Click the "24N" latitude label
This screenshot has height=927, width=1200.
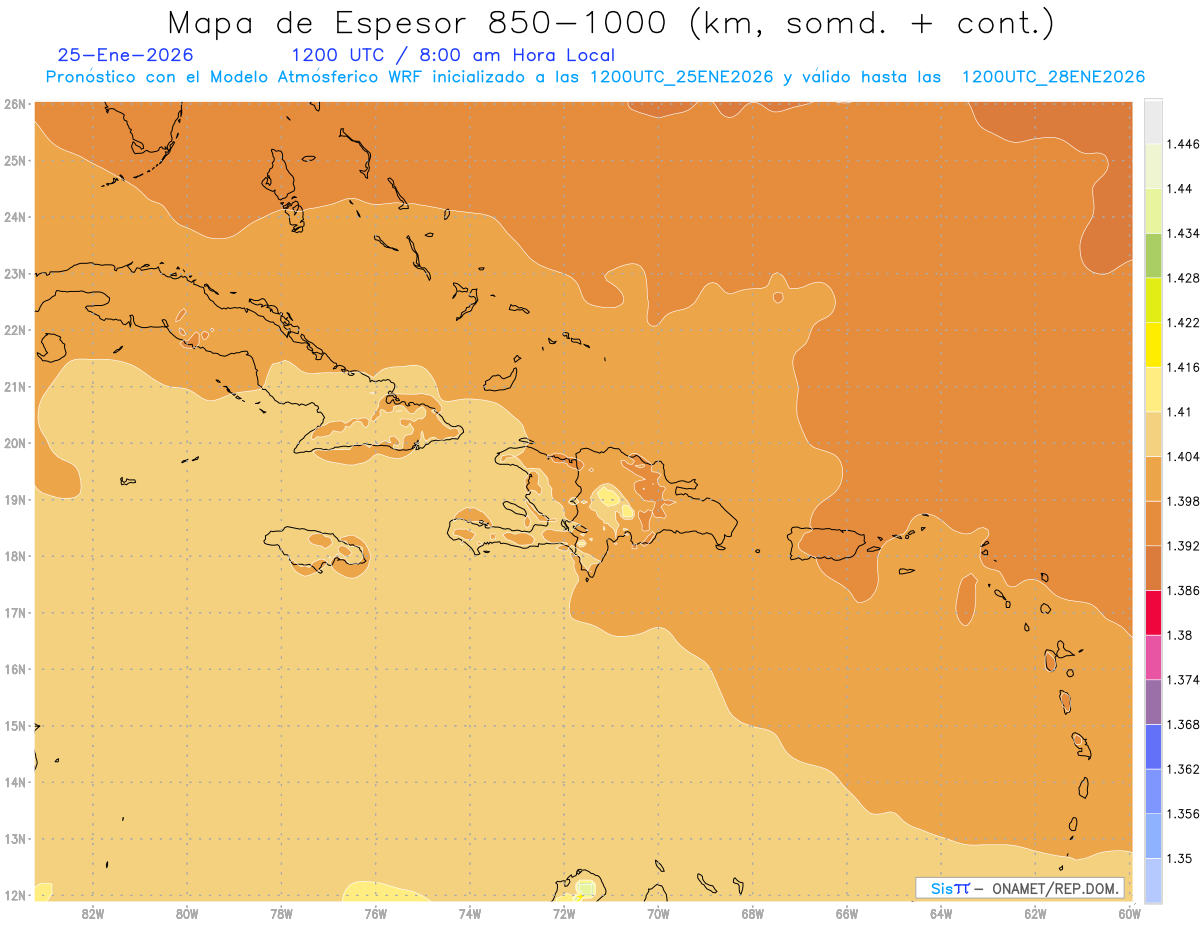point(15,217)
